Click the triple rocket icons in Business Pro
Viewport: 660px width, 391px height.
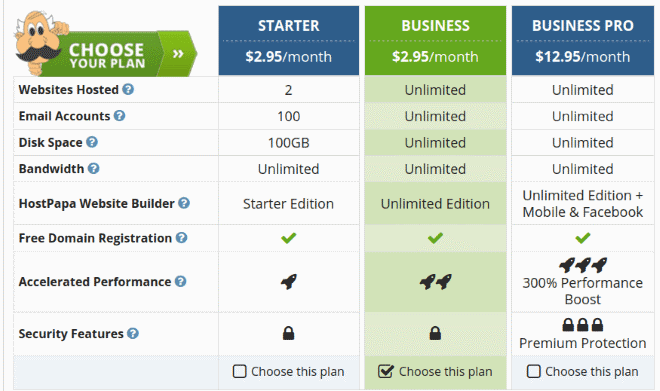(x=583, y=265)
